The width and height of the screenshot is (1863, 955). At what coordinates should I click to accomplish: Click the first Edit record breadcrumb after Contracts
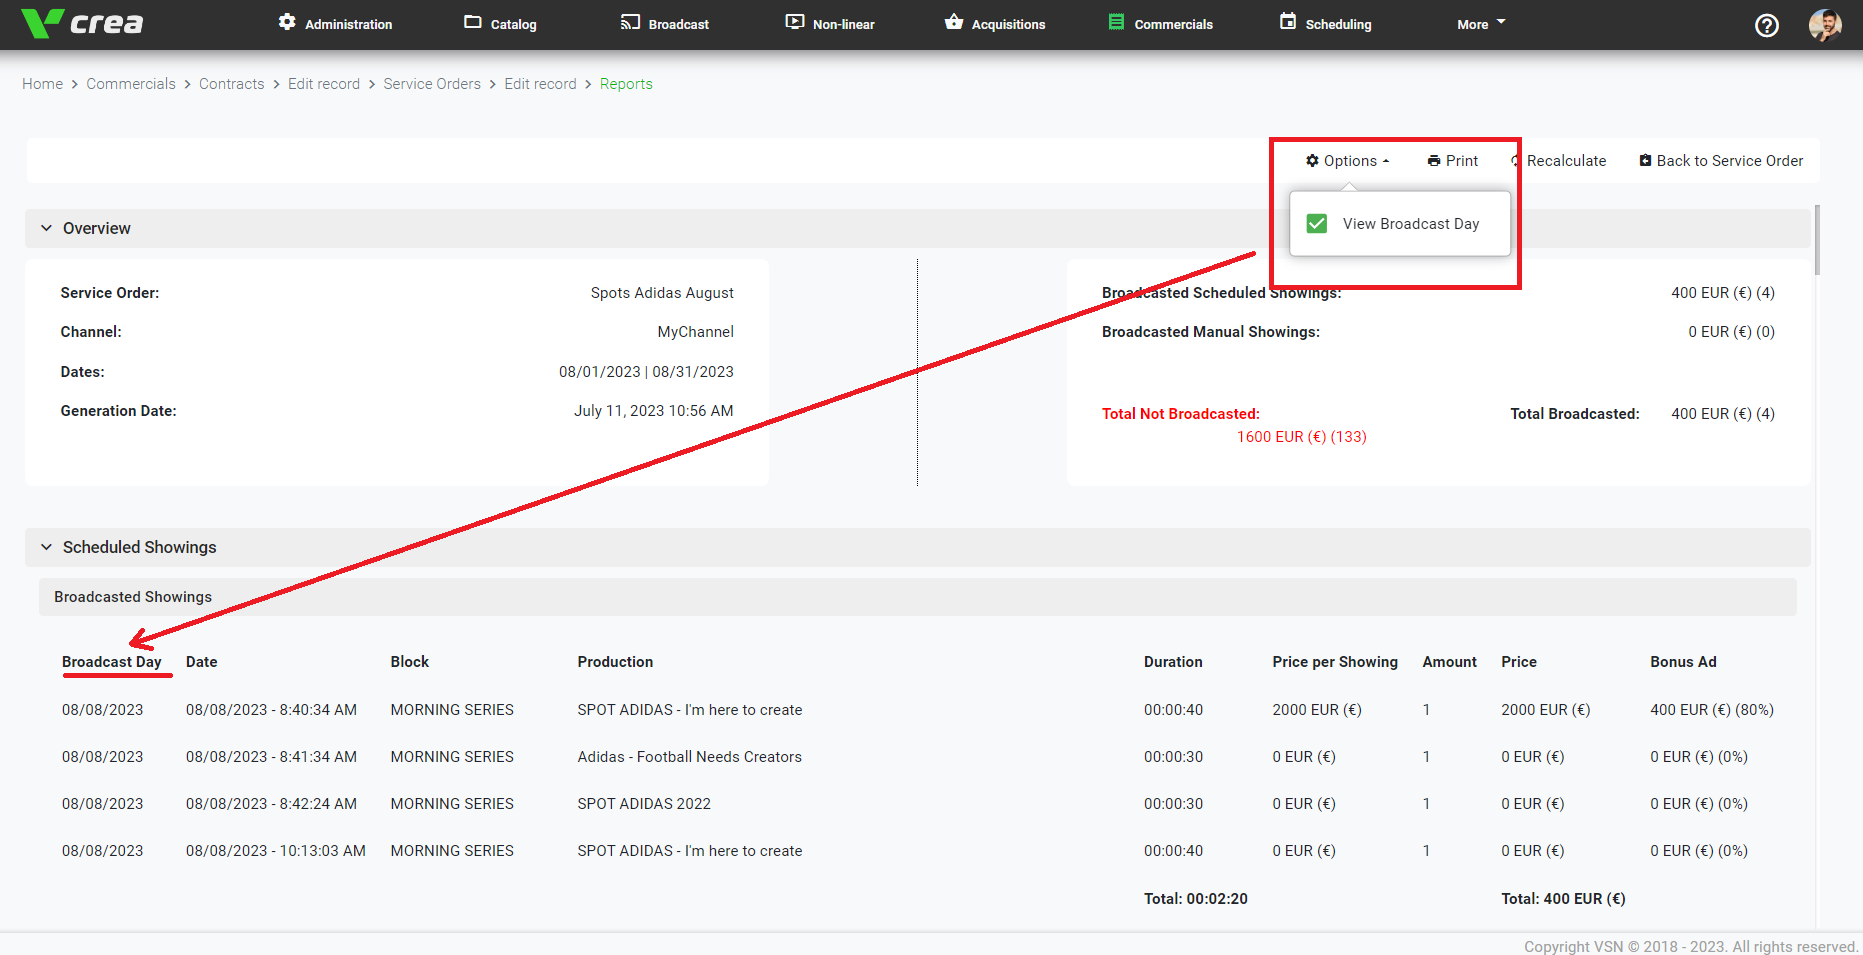[324, 84]
